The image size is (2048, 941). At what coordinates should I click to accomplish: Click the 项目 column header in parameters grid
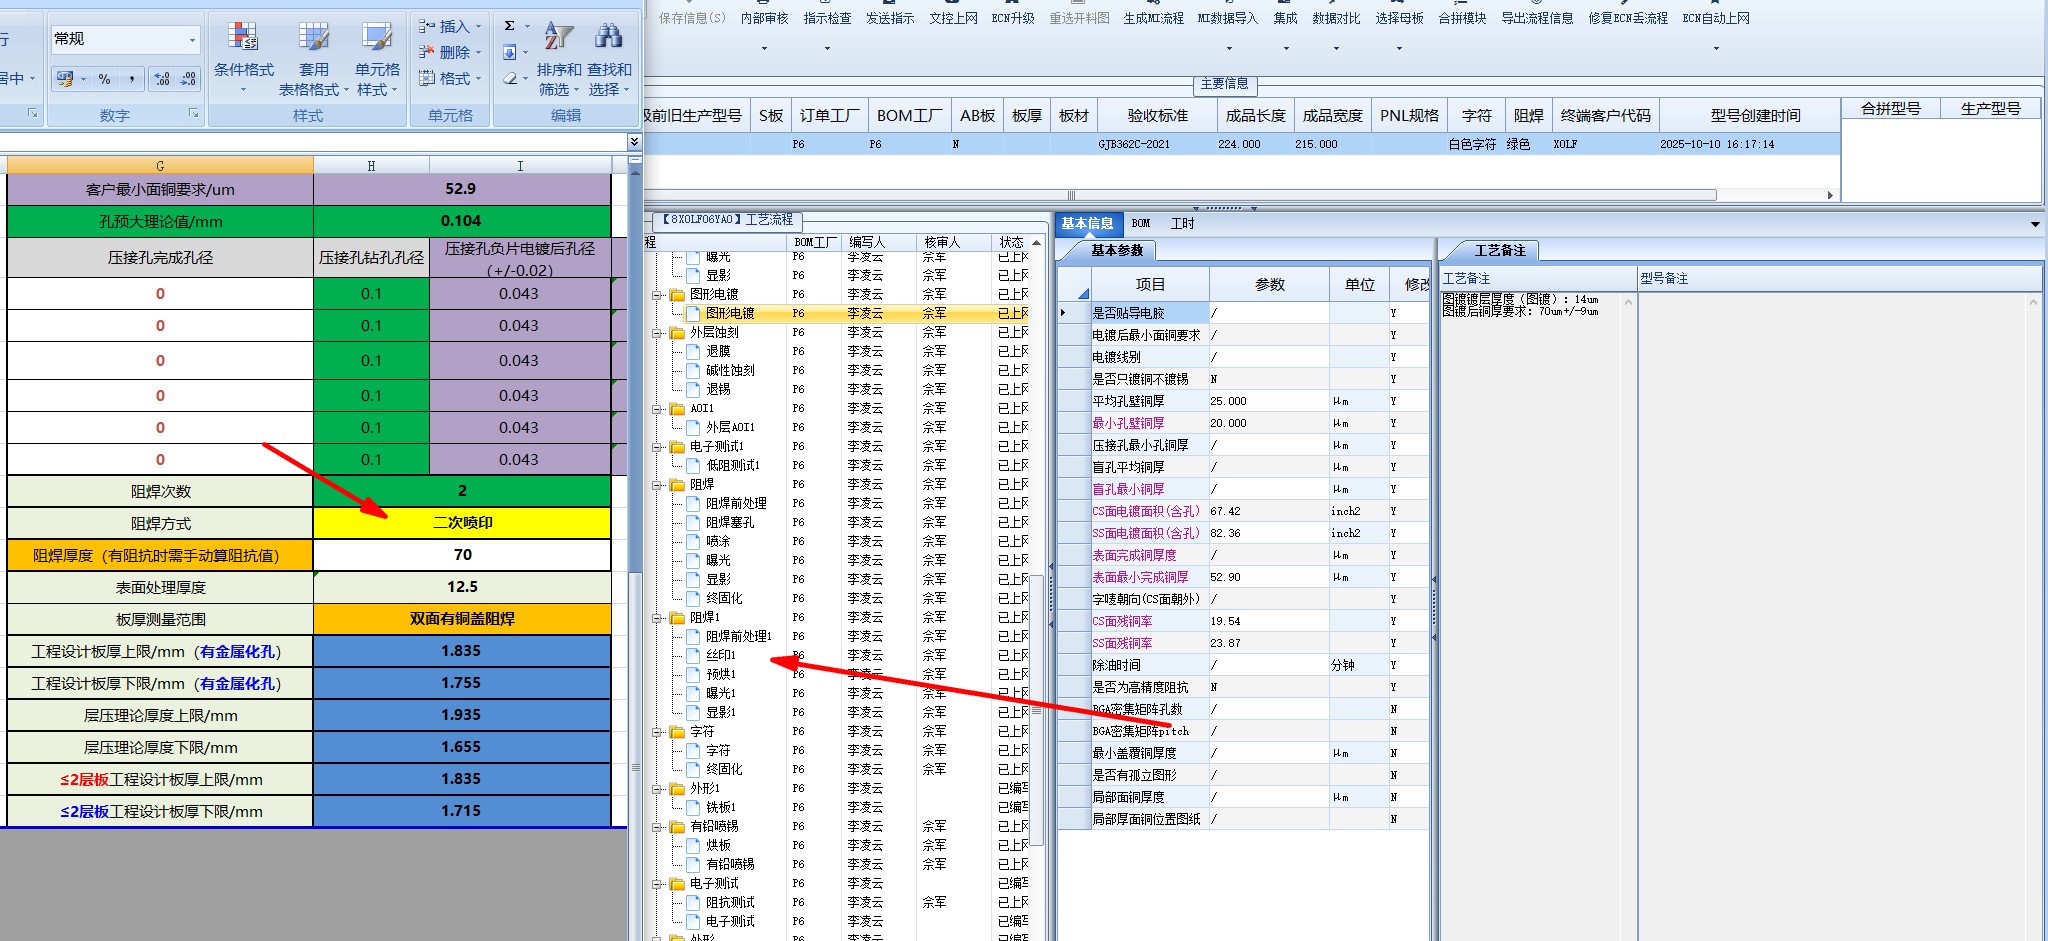[x=1150, y=285]
